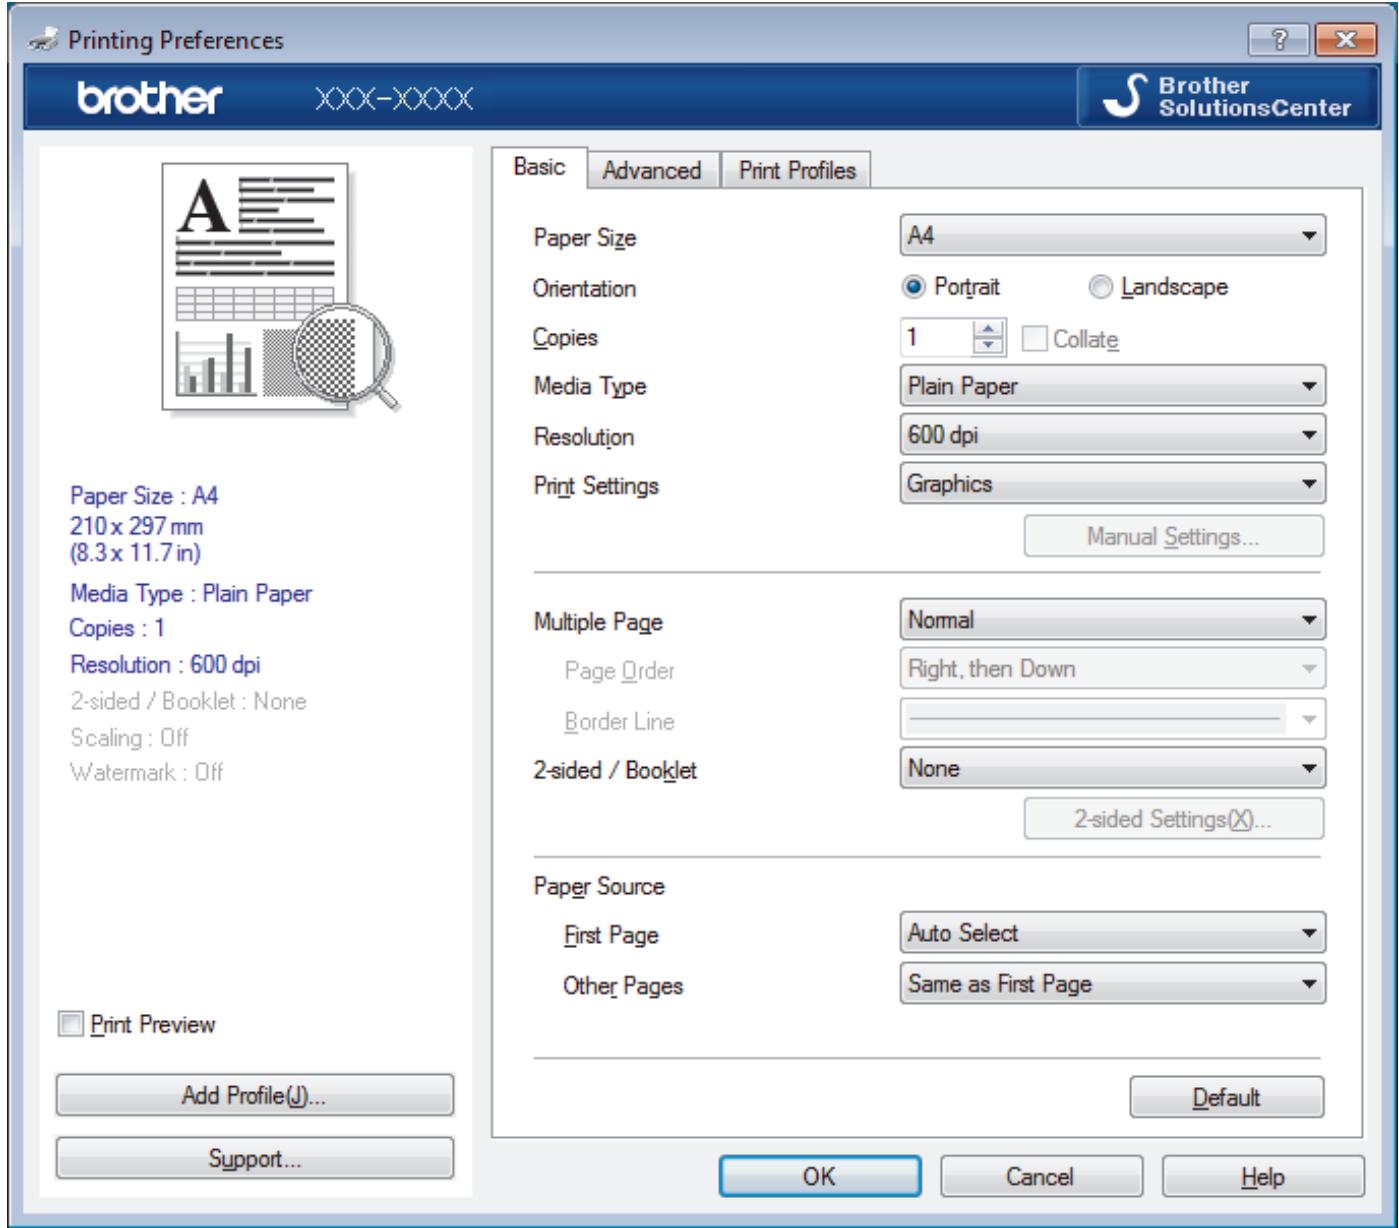Click the 'Orientation' label
The width and height of the screenshot is (1399, 1228).
pyautogui.click(x=585, y=288)
